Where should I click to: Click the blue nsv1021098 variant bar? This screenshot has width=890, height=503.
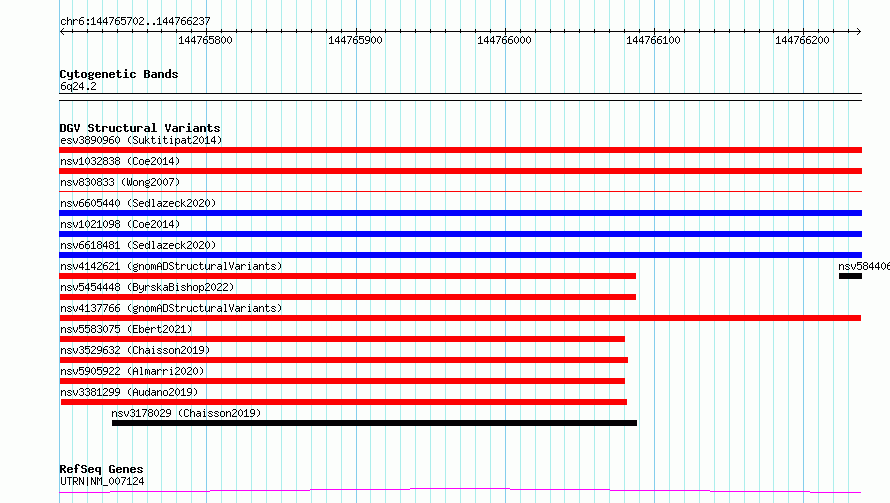tap(460, 234)
